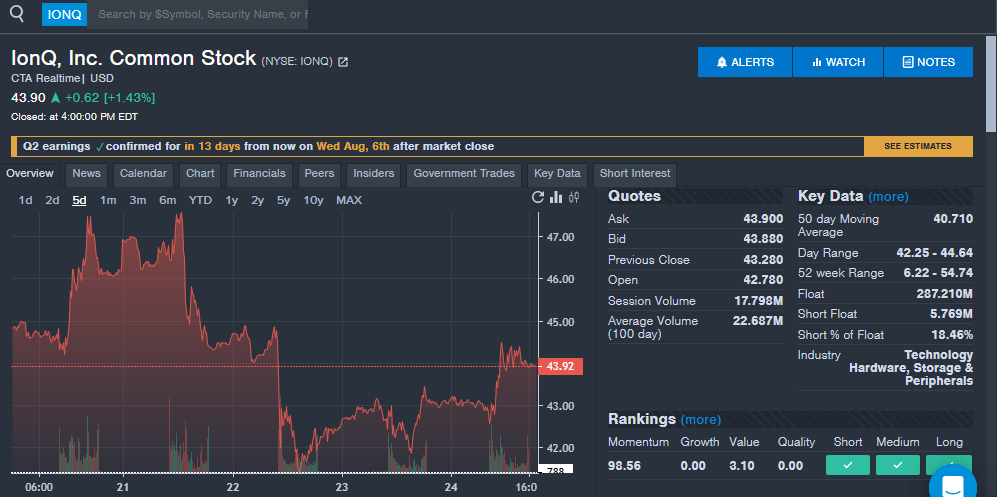The width and height of the screenshot is (997, 497).
Task: Set chart range to 6m
Action: (x=168, y=200)
